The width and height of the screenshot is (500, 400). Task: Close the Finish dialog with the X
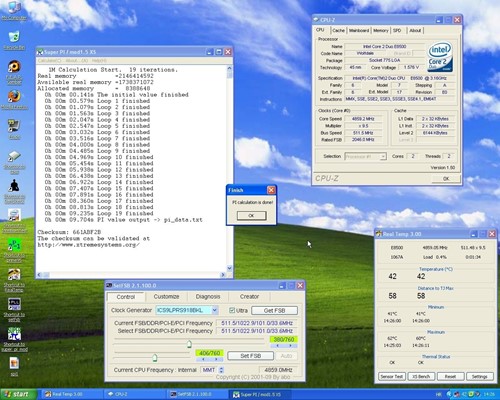271,190
